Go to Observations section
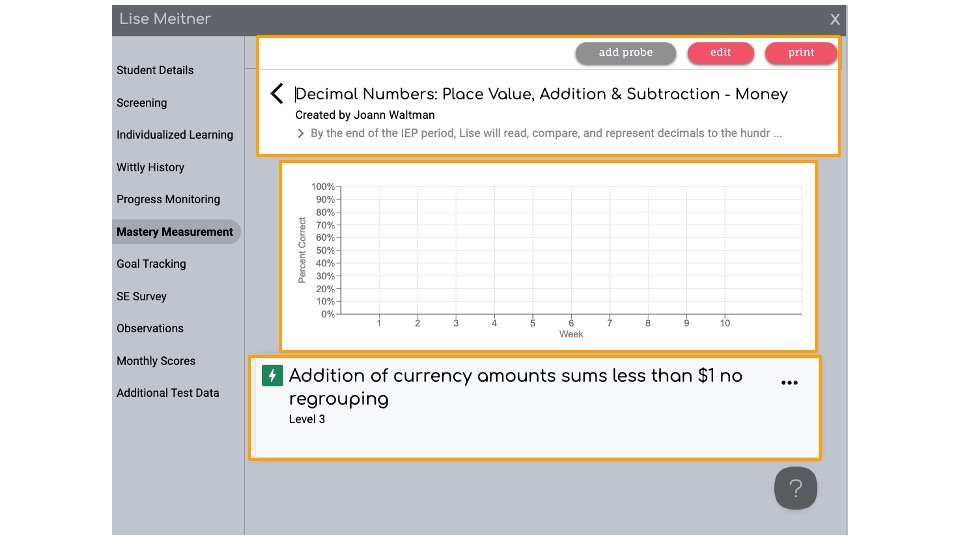Viewport: 960px width, 540px height. [x=150, y=328]
